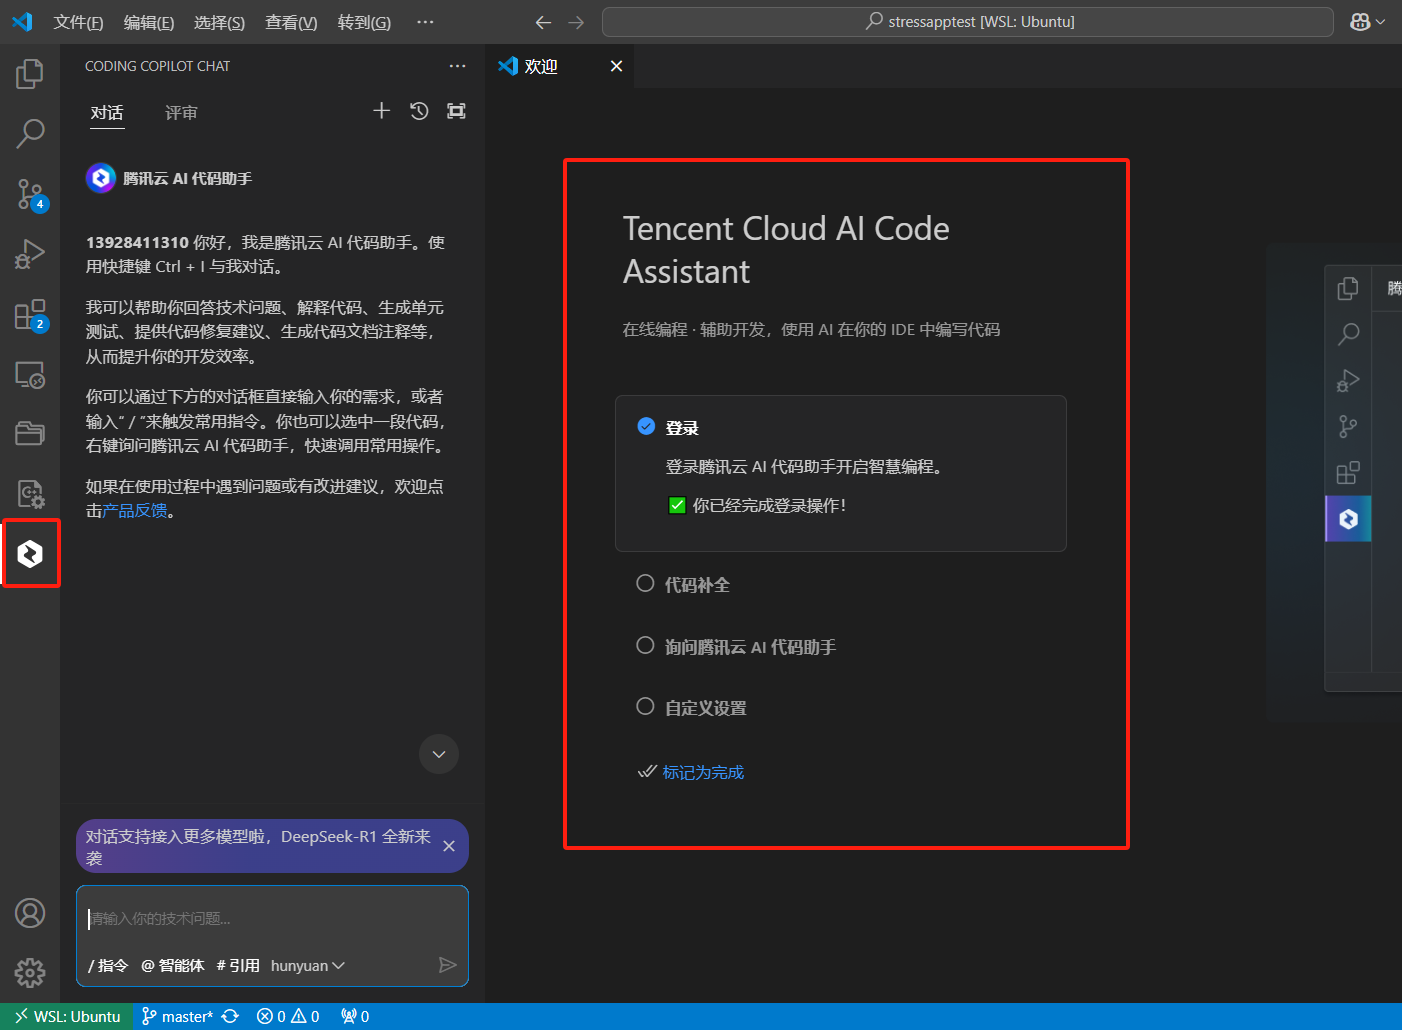Screen dimensions: 1402x1030
Task: Click the sync changes icon in status bar
Action: tap(230, 1016)
